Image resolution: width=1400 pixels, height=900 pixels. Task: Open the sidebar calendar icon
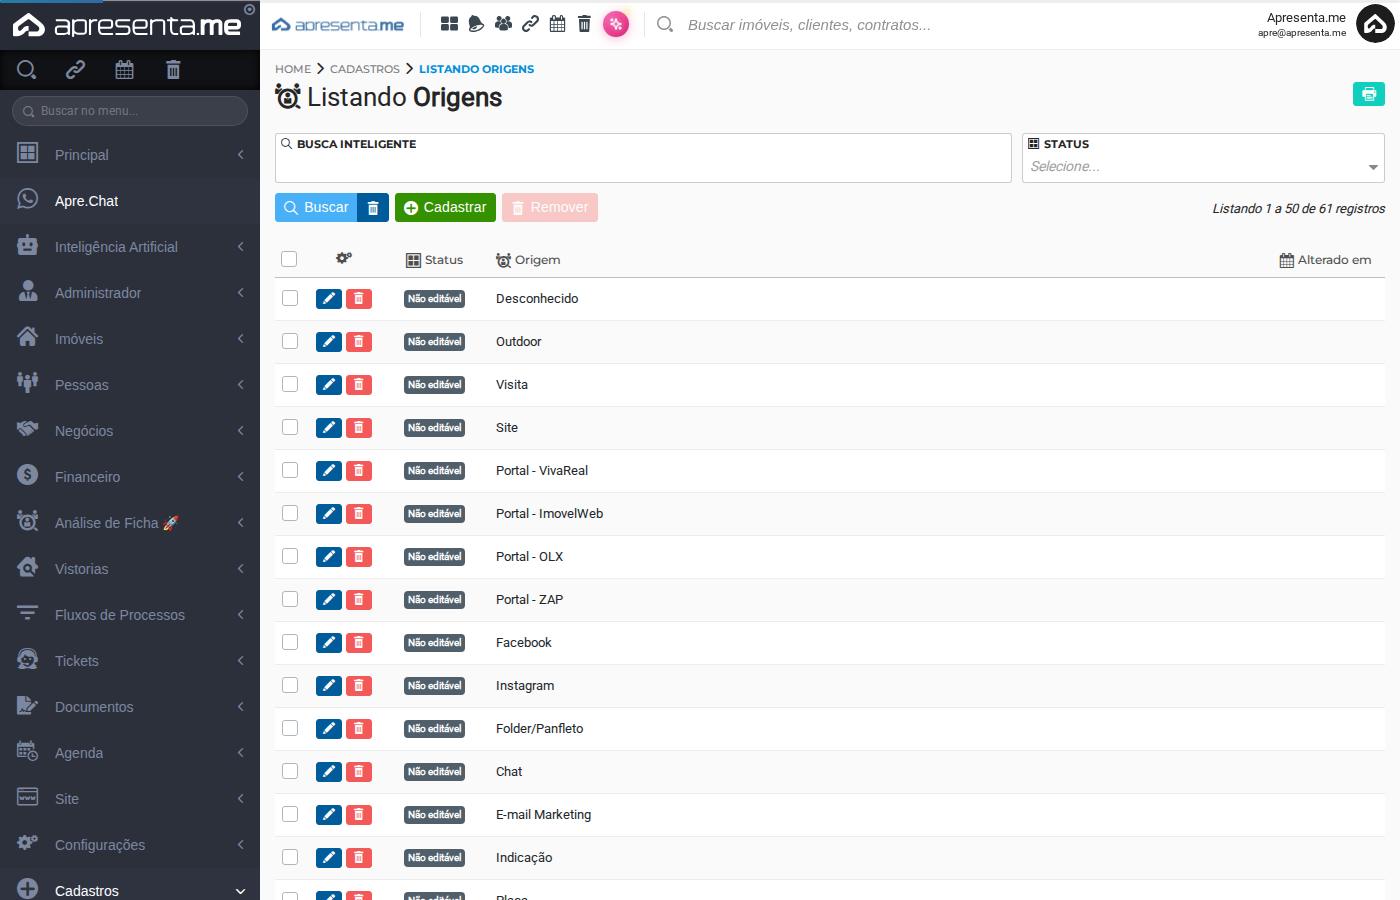pos(124,69)
